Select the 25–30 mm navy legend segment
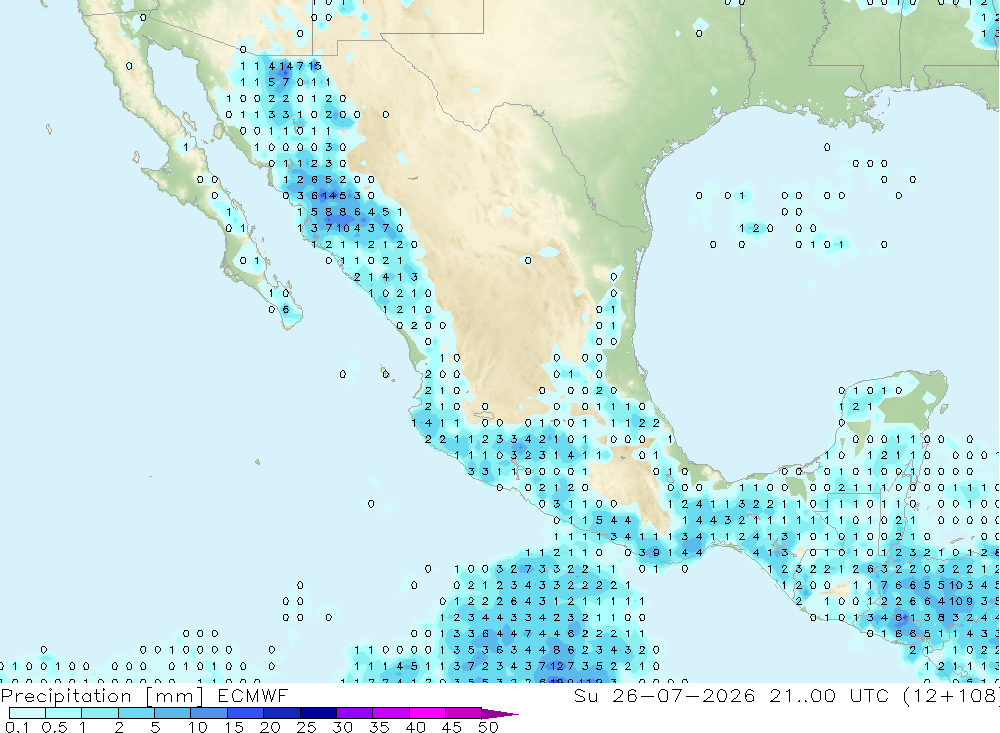 click(x=318, y=713)
